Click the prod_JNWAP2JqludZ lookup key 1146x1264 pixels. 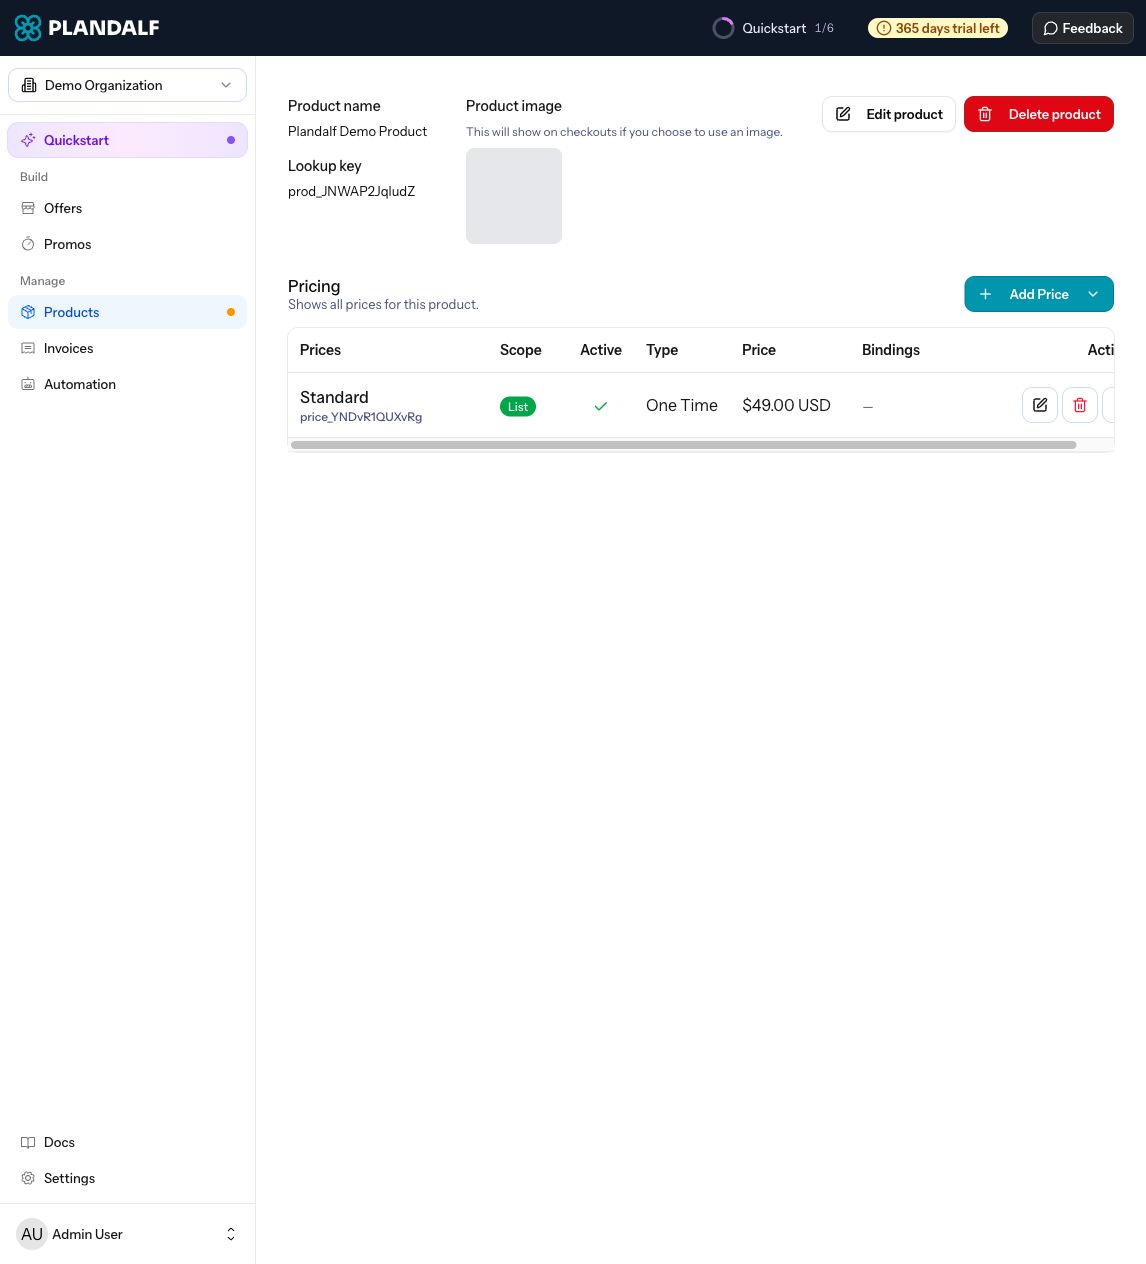[351, 191]
